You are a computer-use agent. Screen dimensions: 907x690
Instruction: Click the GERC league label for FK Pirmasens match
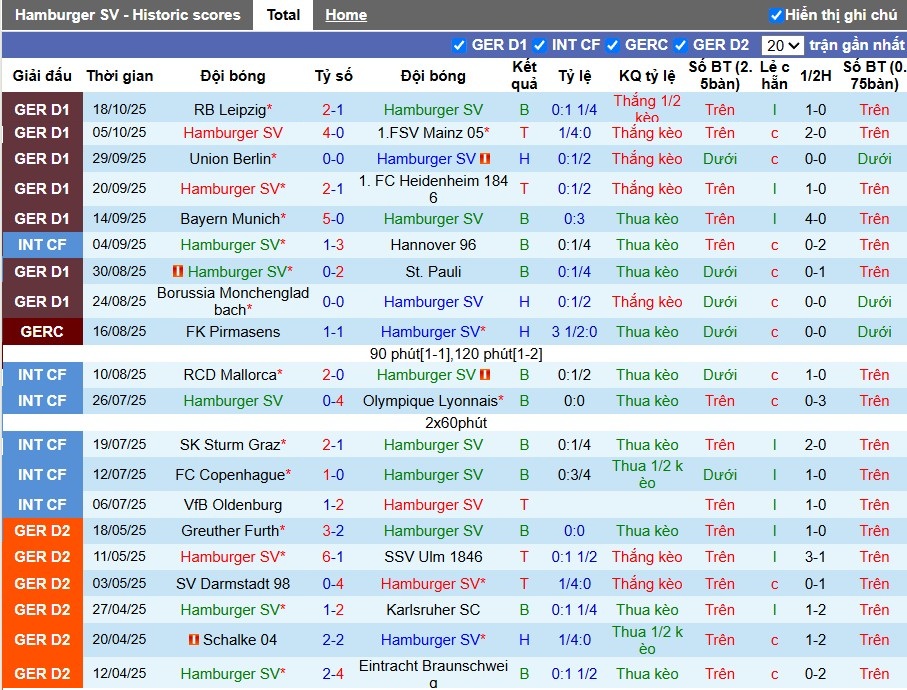coord(42,332)
